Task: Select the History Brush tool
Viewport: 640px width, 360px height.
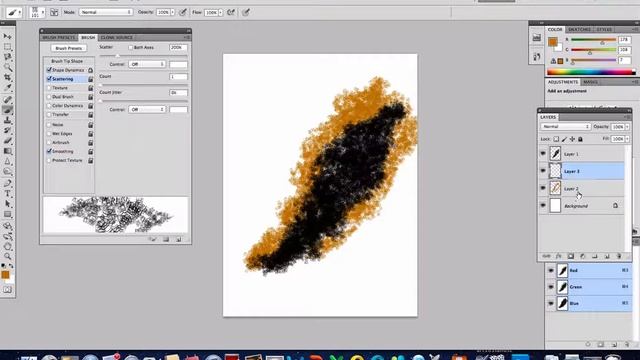Action: tap(7, 130)
